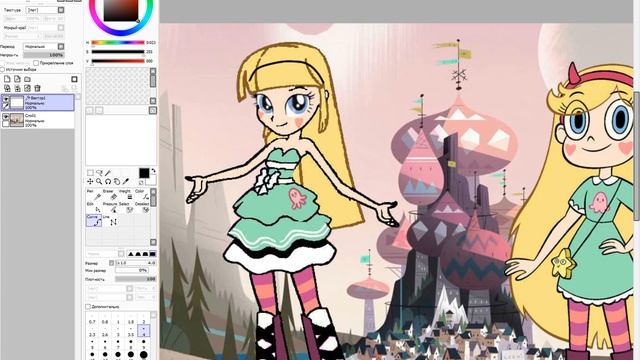Create a new raster layer
Image resolution: width=640 pixels, height=360 pixels.
pyautogui.click(x=7, y=79)
